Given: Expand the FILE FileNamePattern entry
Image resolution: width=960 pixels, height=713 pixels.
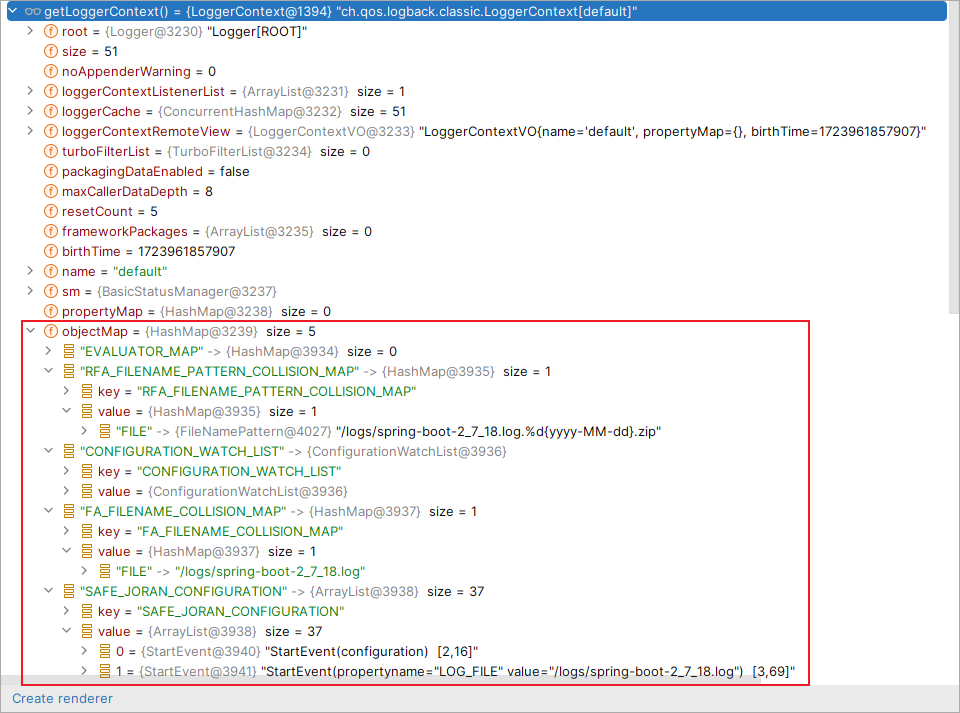Looking at the screenshot, I should [84, 431].
